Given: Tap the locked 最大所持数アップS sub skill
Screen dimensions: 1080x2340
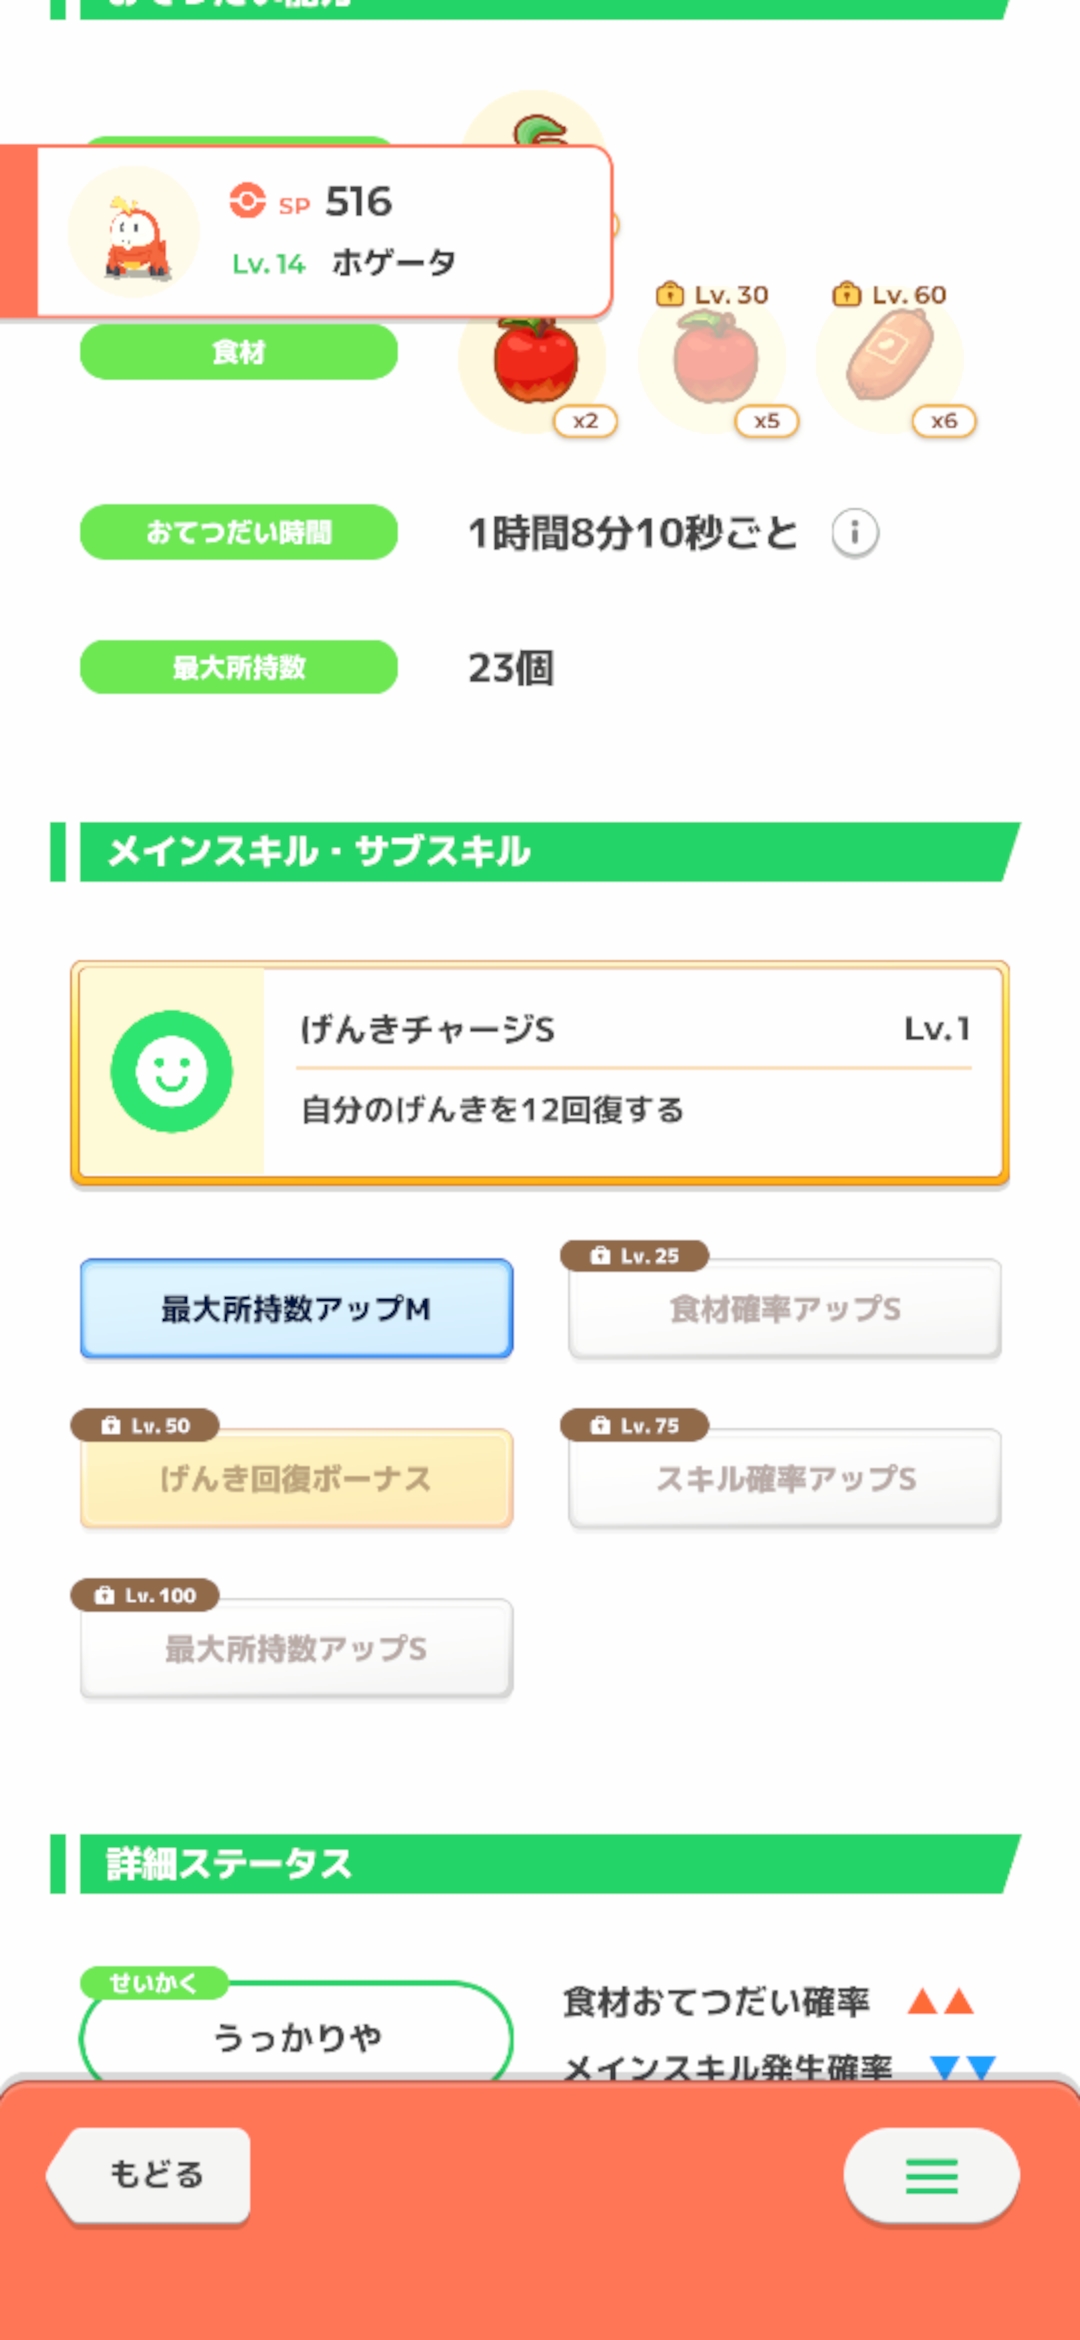Looking at the screenshot, I should point(297,1648).
